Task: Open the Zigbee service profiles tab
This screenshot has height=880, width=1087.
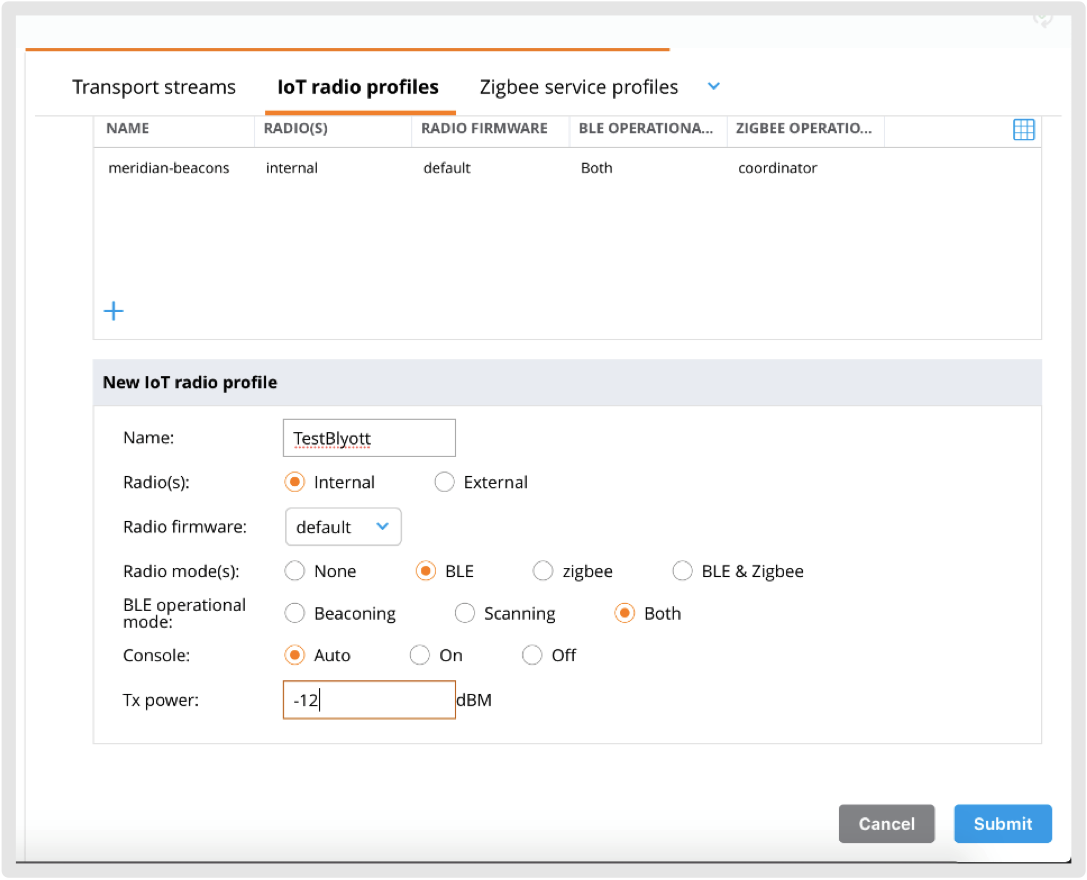Action: click(578, 88)
